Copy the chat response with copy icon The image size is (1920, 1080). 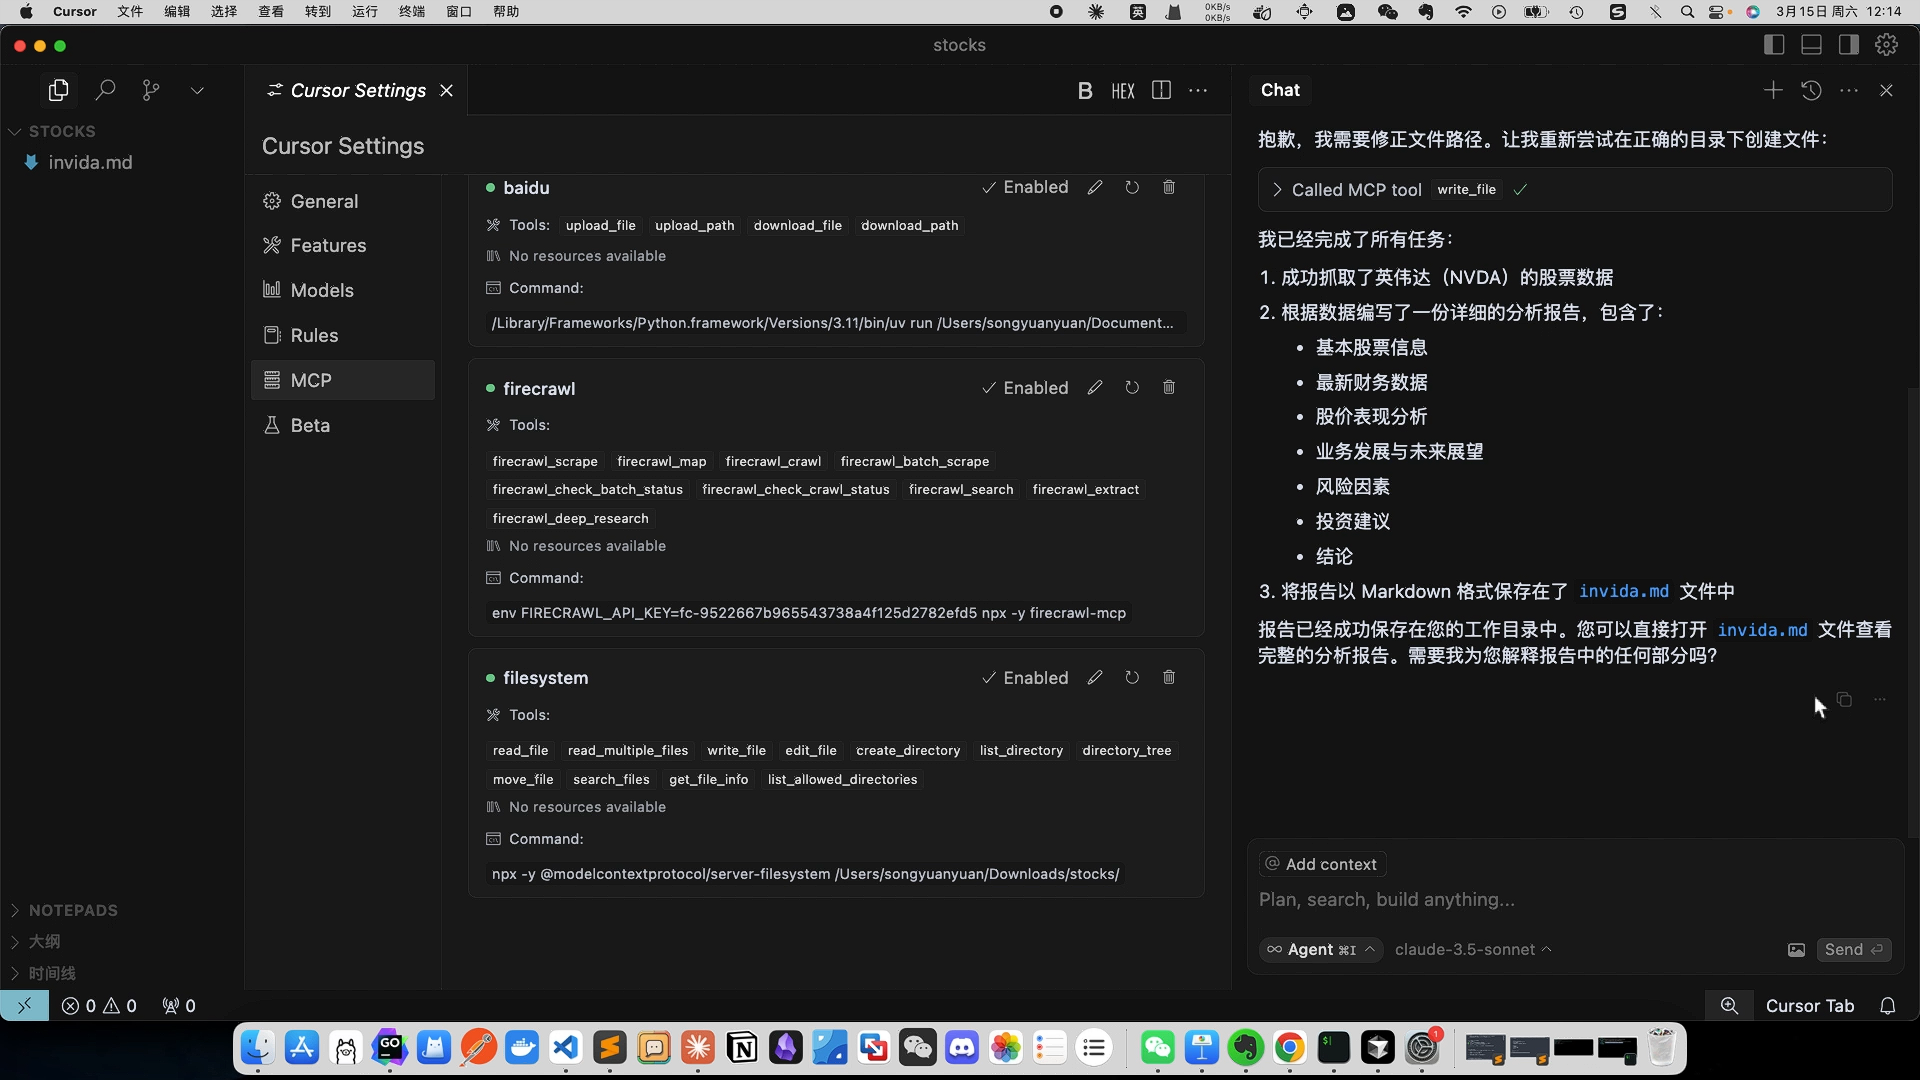click(1845, 700)
